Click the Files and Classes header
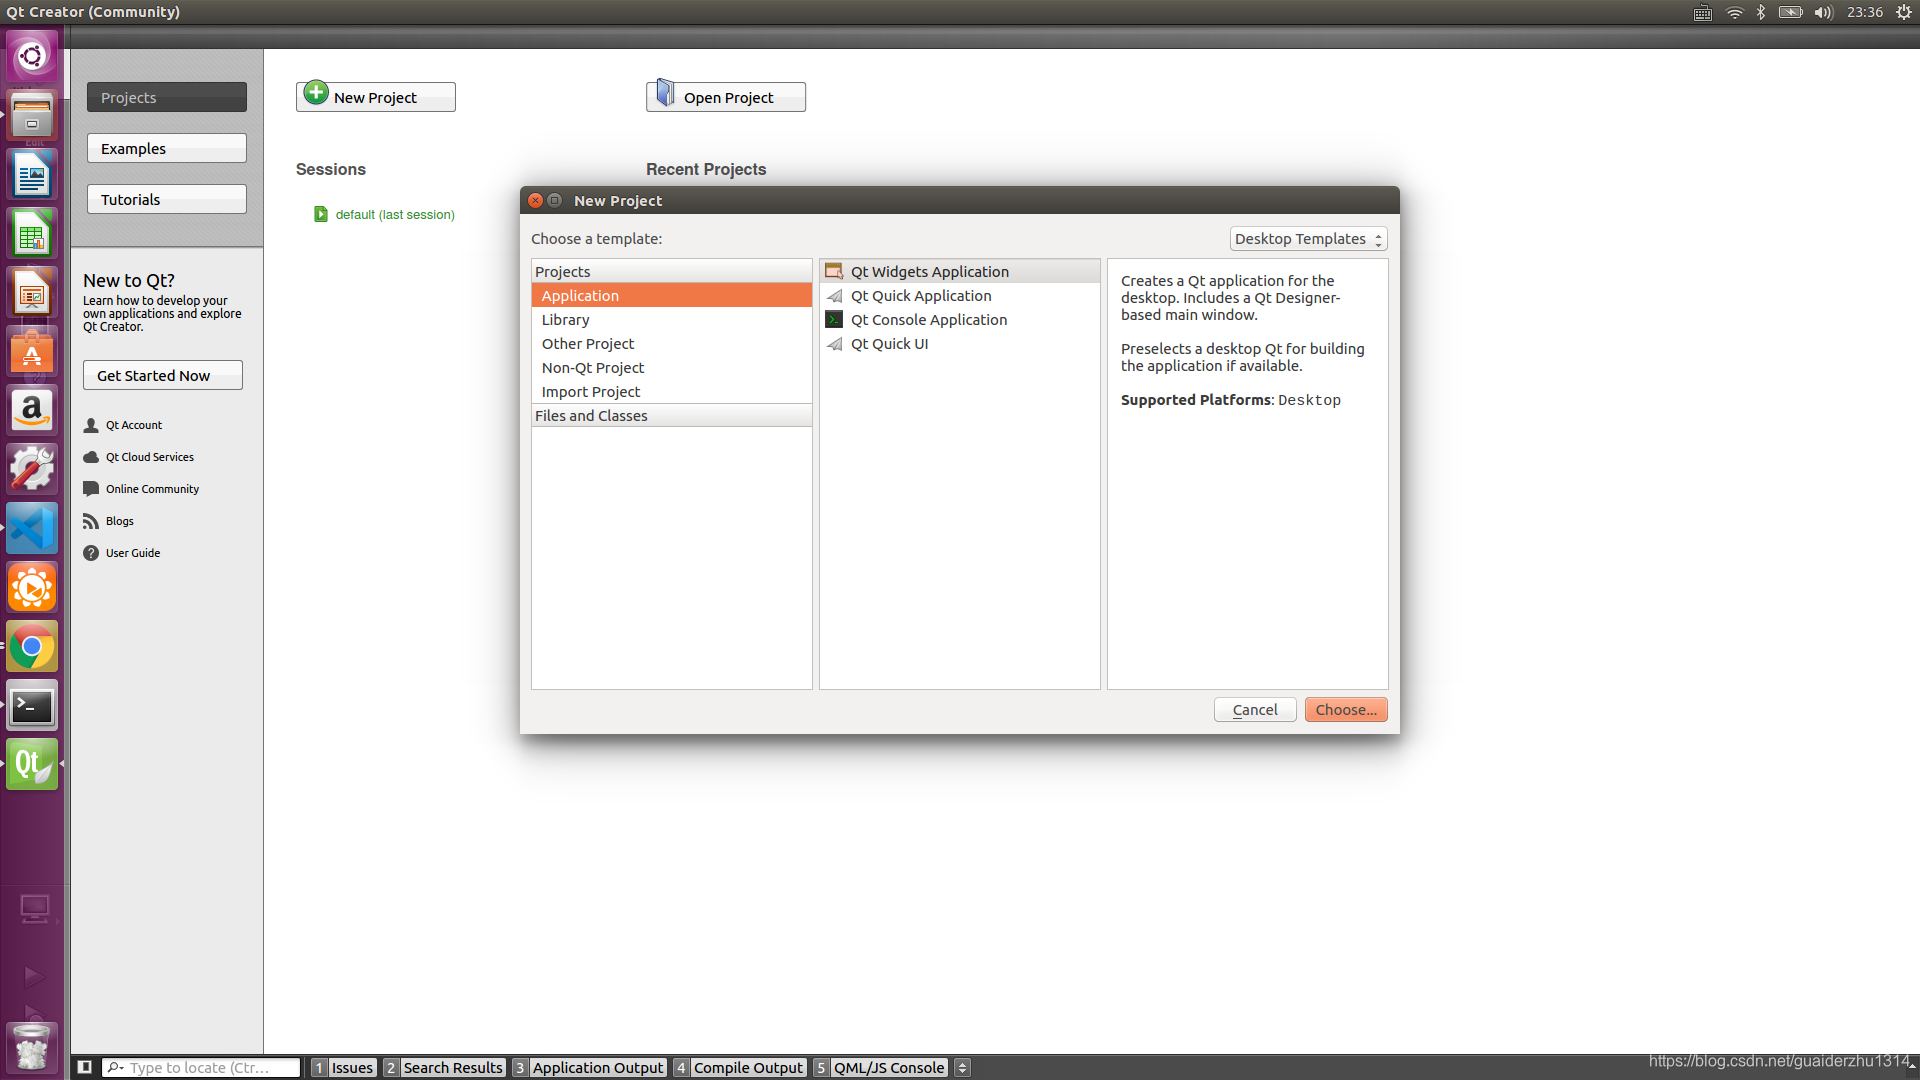This screenshot has height=1080, width=1920. 672,415
